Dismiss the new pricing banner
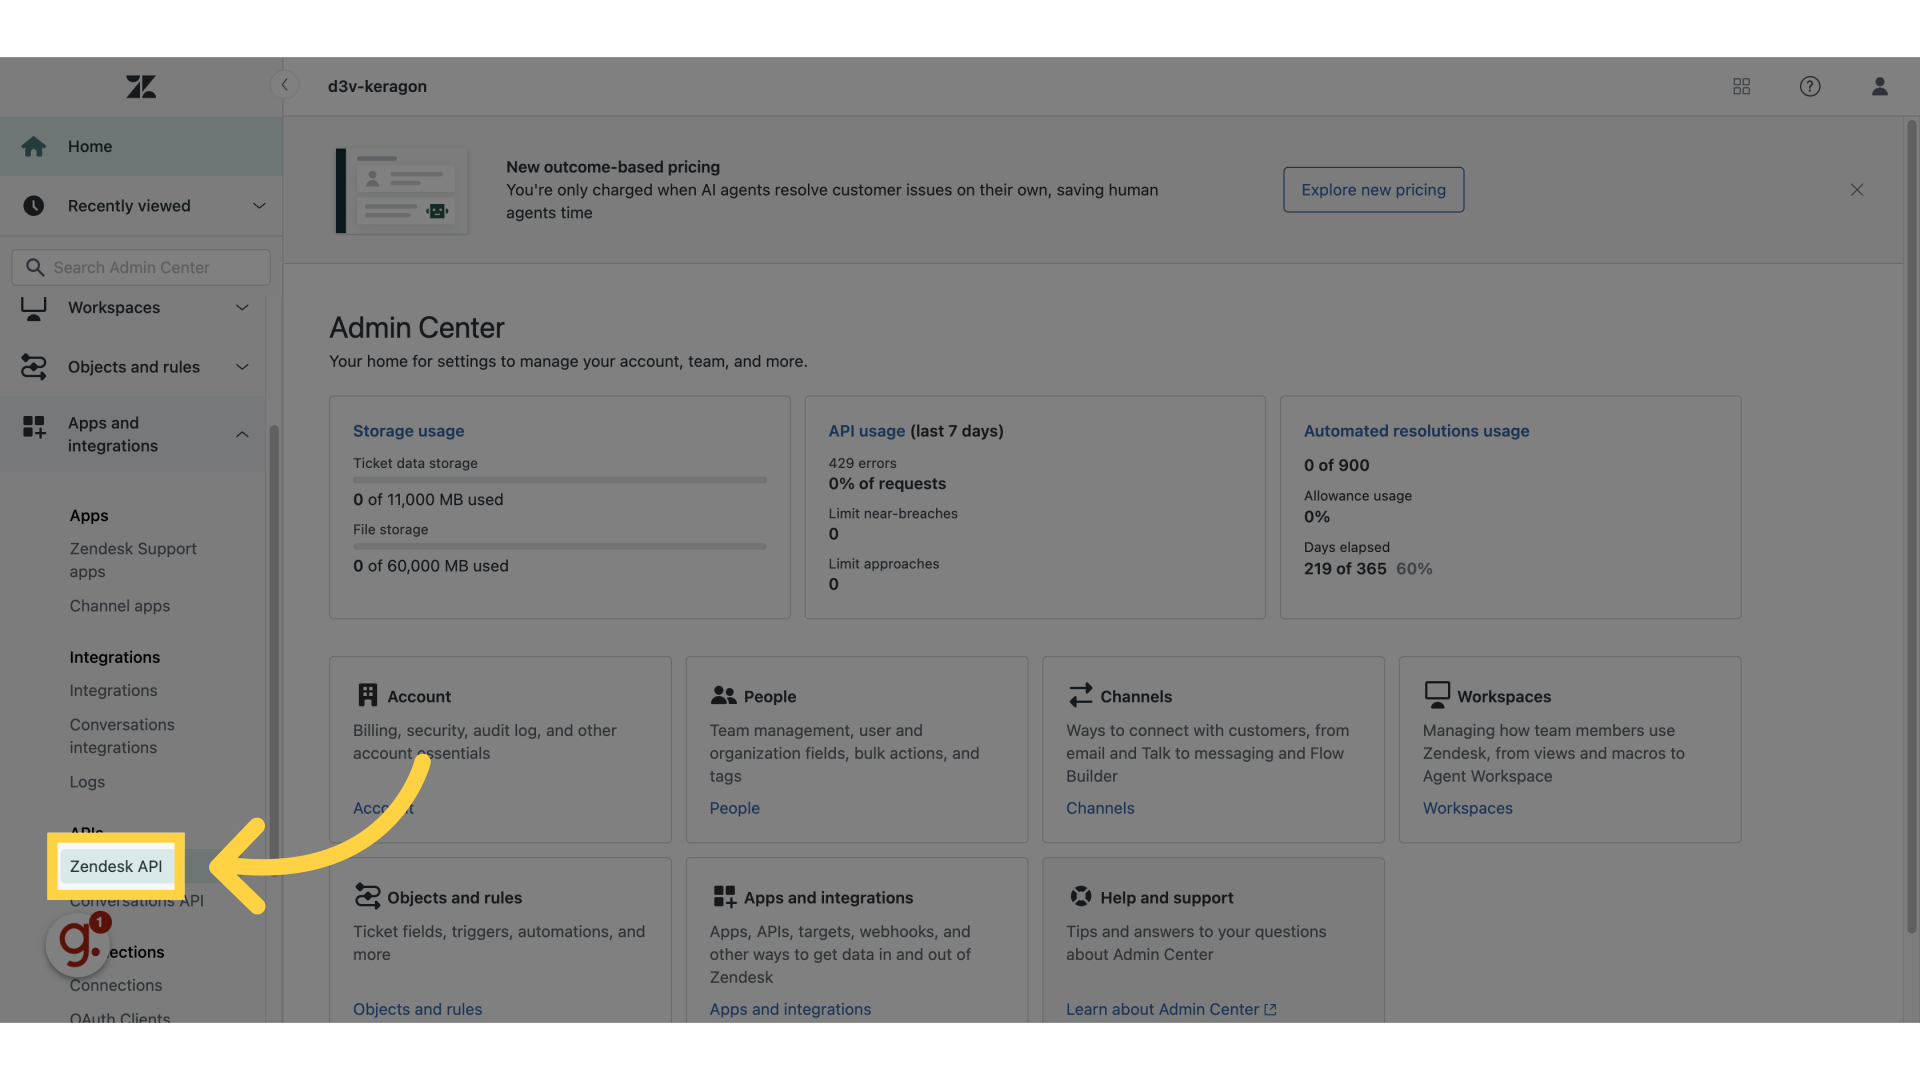 click(1856, 190)
